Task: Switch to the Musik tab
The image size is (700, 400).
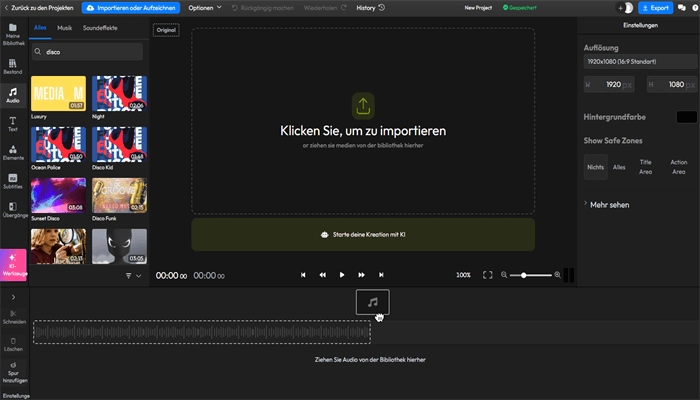Action: [x=65, y=28]
